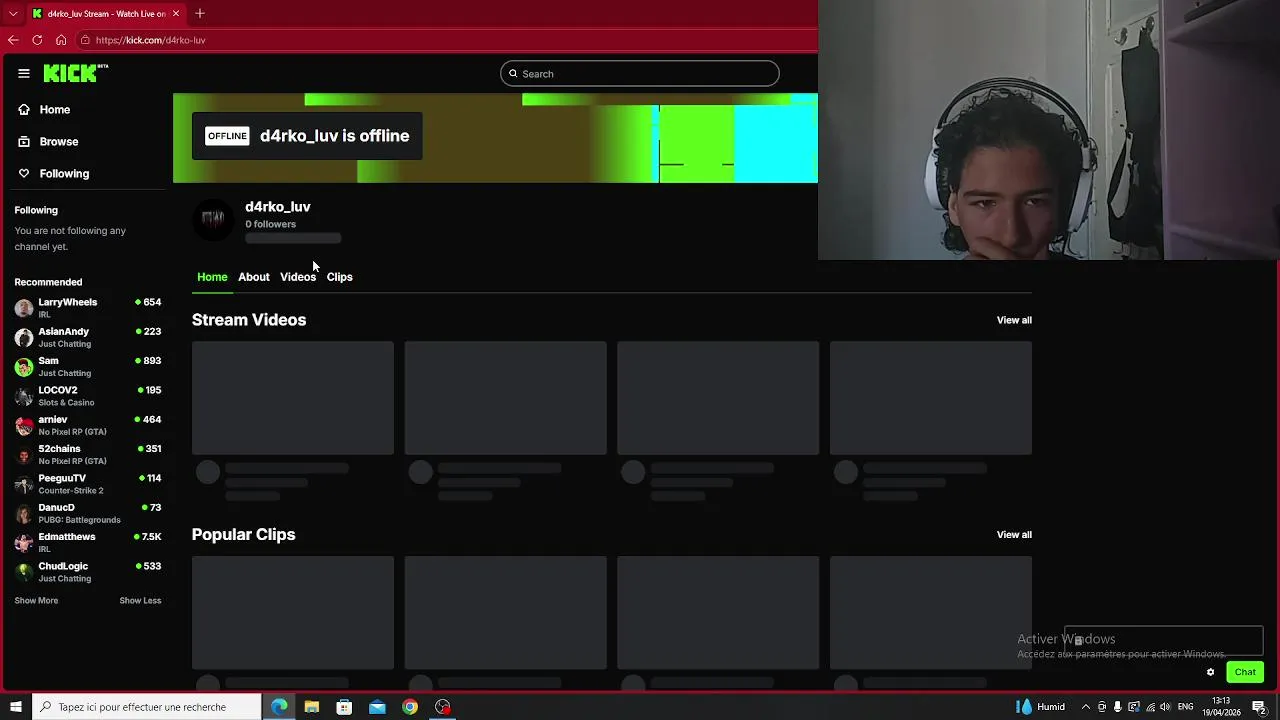Open Microsoft Edge from taskbar
The height and width of the screenshot is (720, 1280).
[x=279, y=707]
